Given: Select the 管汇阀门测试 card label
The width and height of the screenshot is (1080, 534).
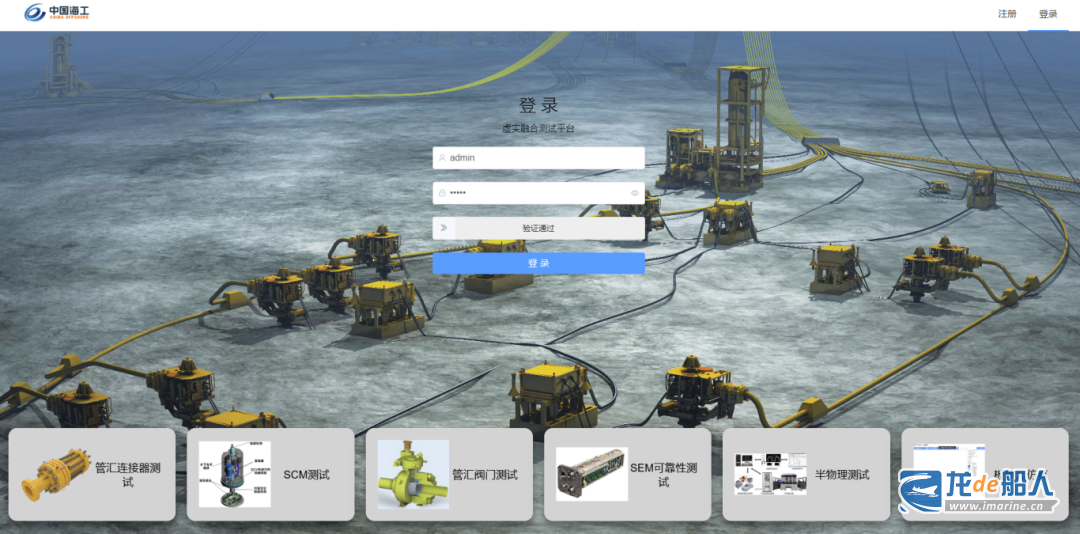Looking at the screenshot, I should 485,474.
